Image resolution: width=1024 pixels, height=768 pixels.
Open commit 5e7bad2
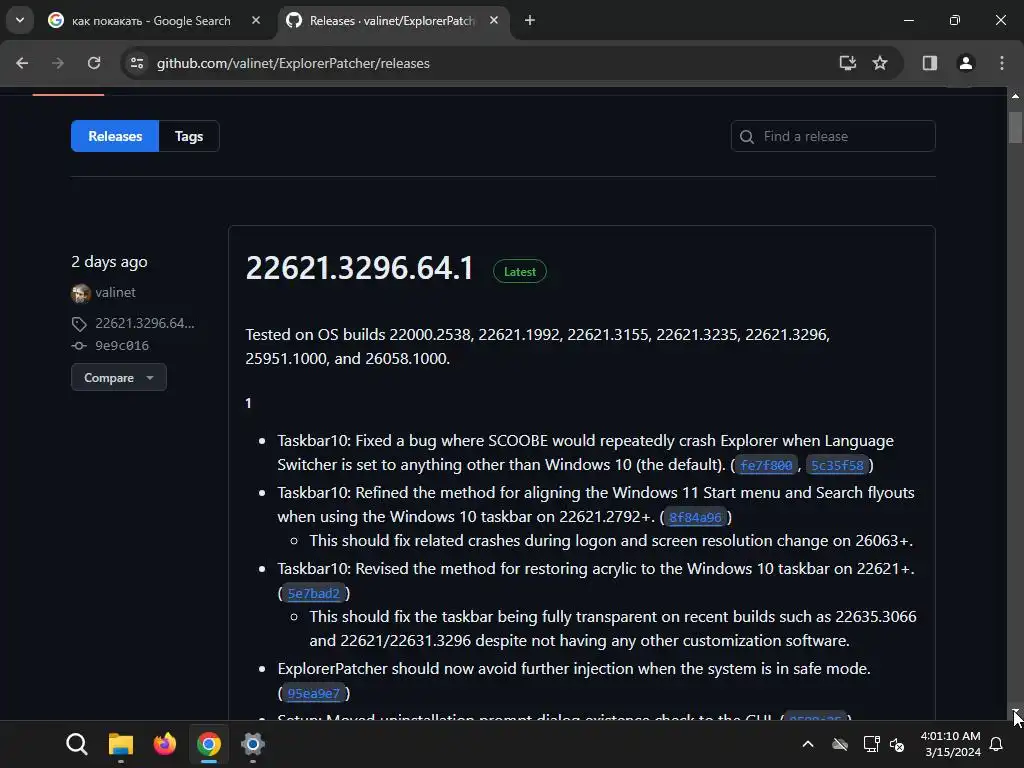pyautogui.click(x=313, y=594)
